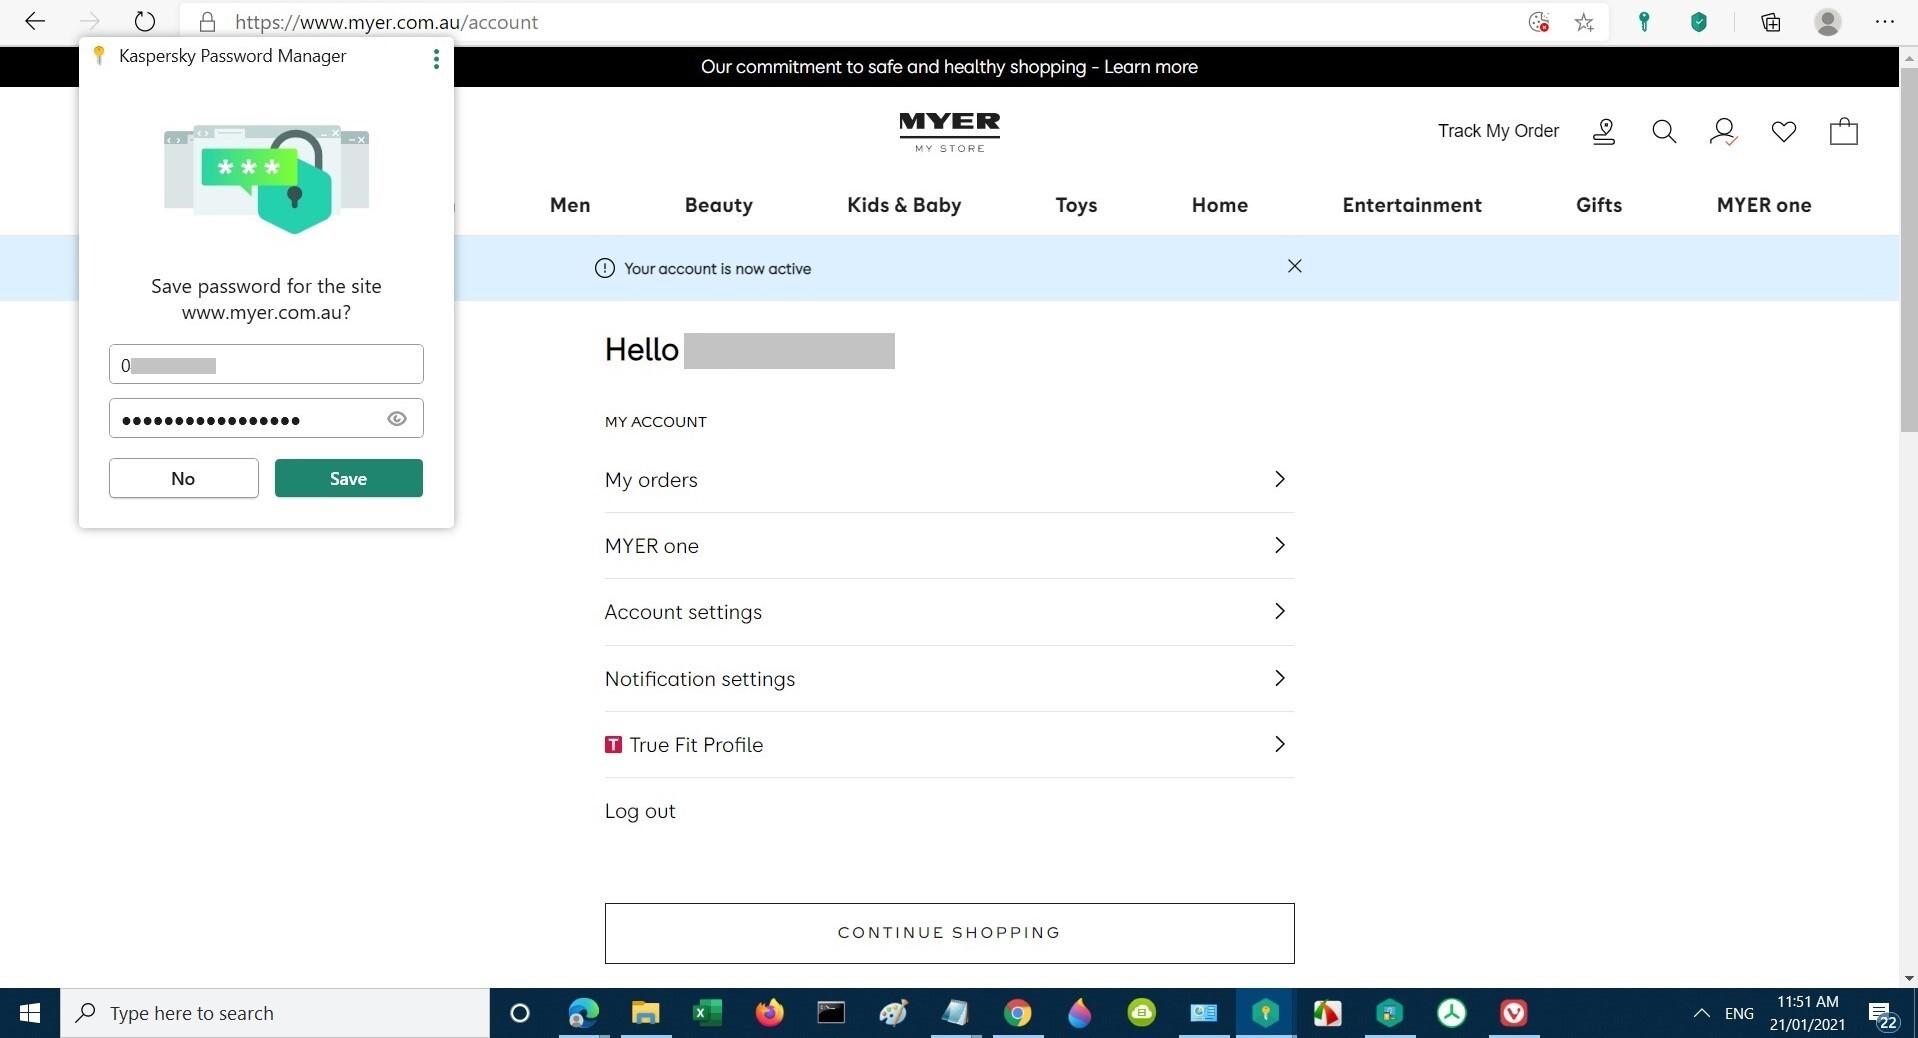Click ENG language indicator in tray

[x=1739, y=1013]
